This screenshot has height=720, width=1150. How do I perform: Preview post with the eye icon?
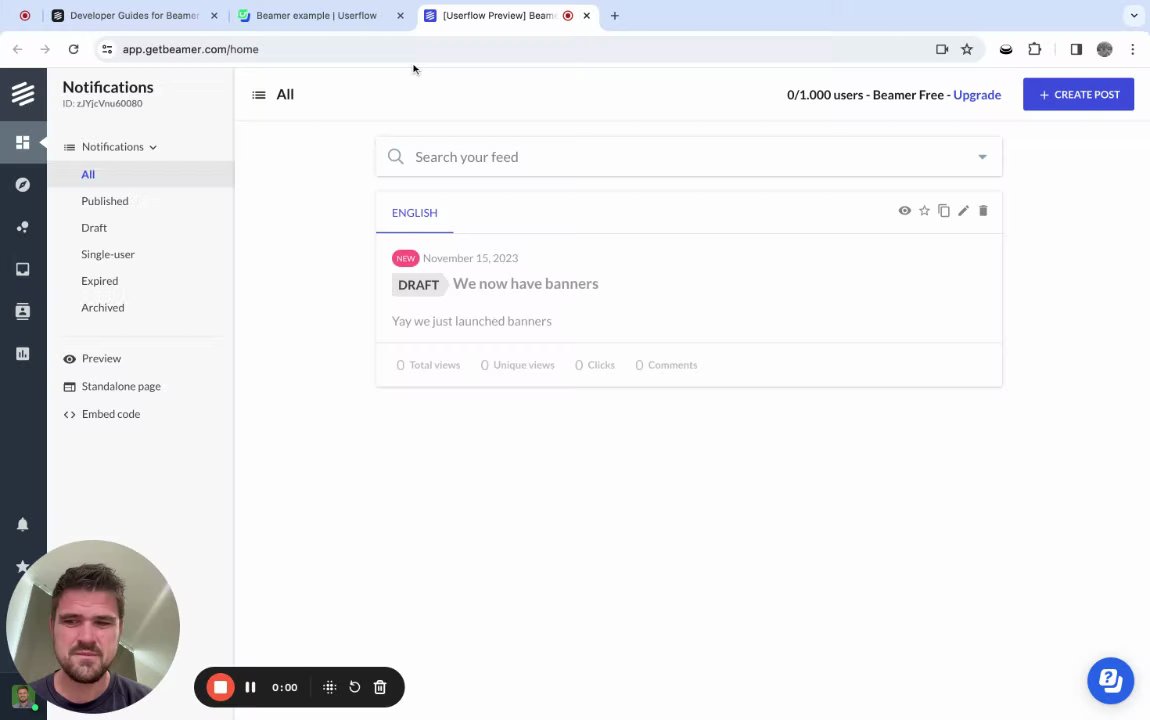tap(904, 210)
